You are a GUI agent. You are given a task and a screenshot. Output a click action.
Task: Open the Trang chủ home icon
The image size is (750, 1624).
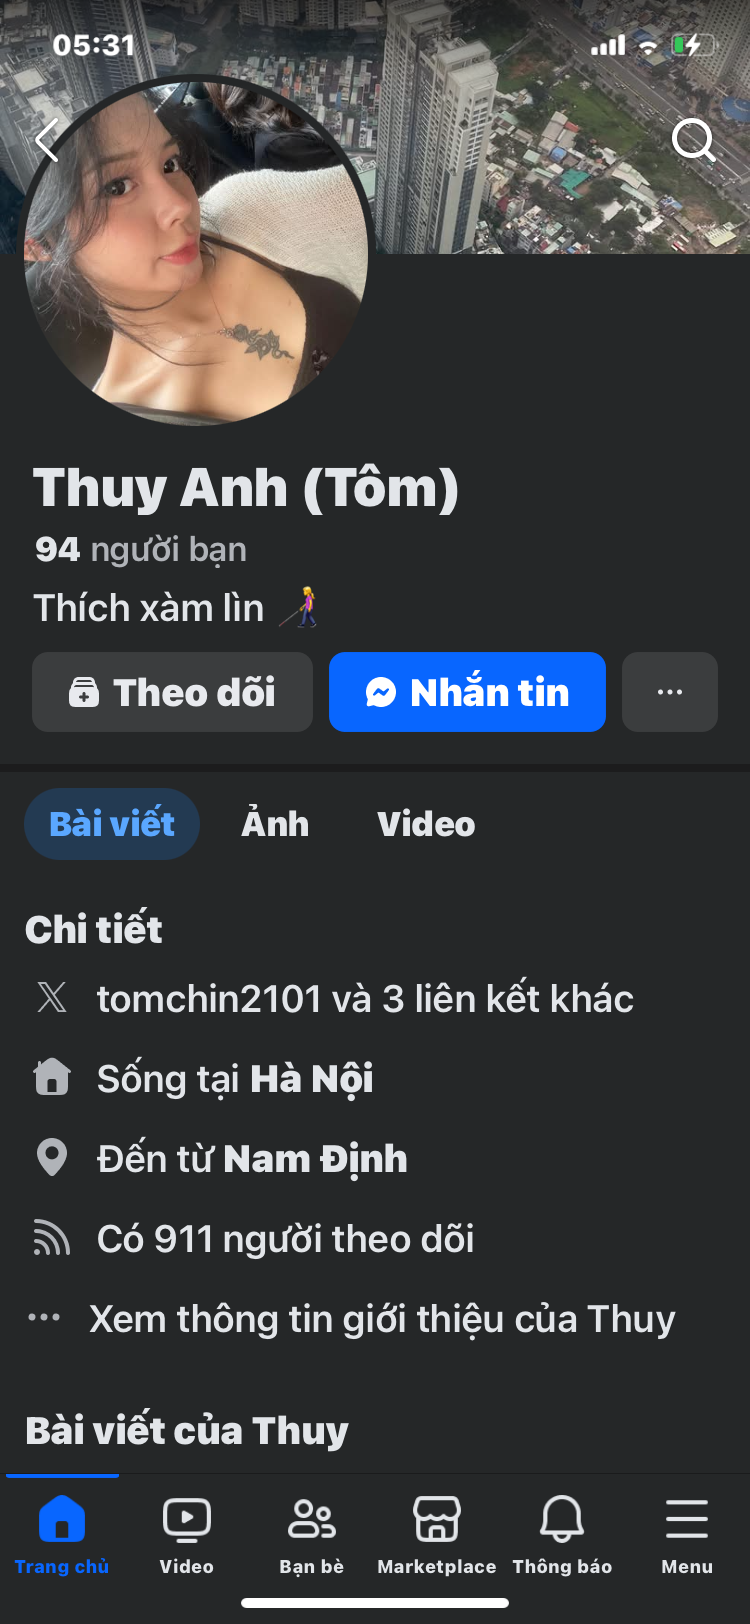(62, 1519)
